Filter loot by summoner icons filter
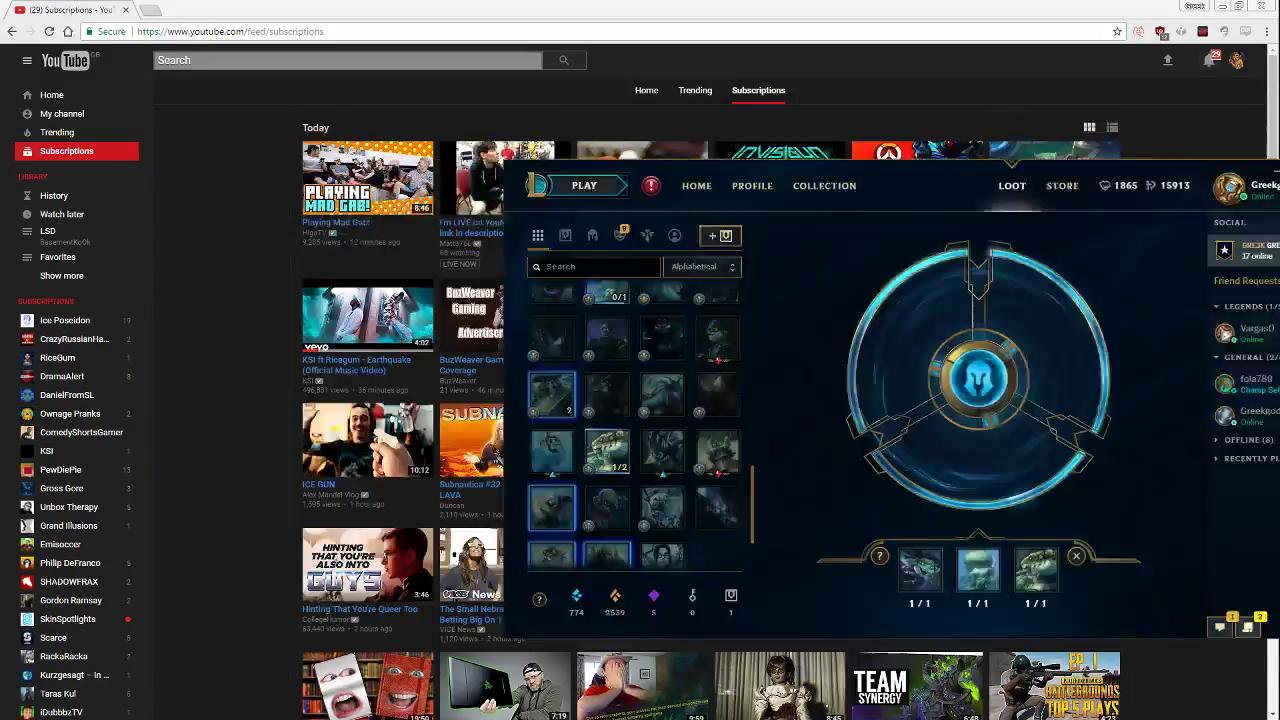Screen dimensions: 1280x720 click(675, 236)
